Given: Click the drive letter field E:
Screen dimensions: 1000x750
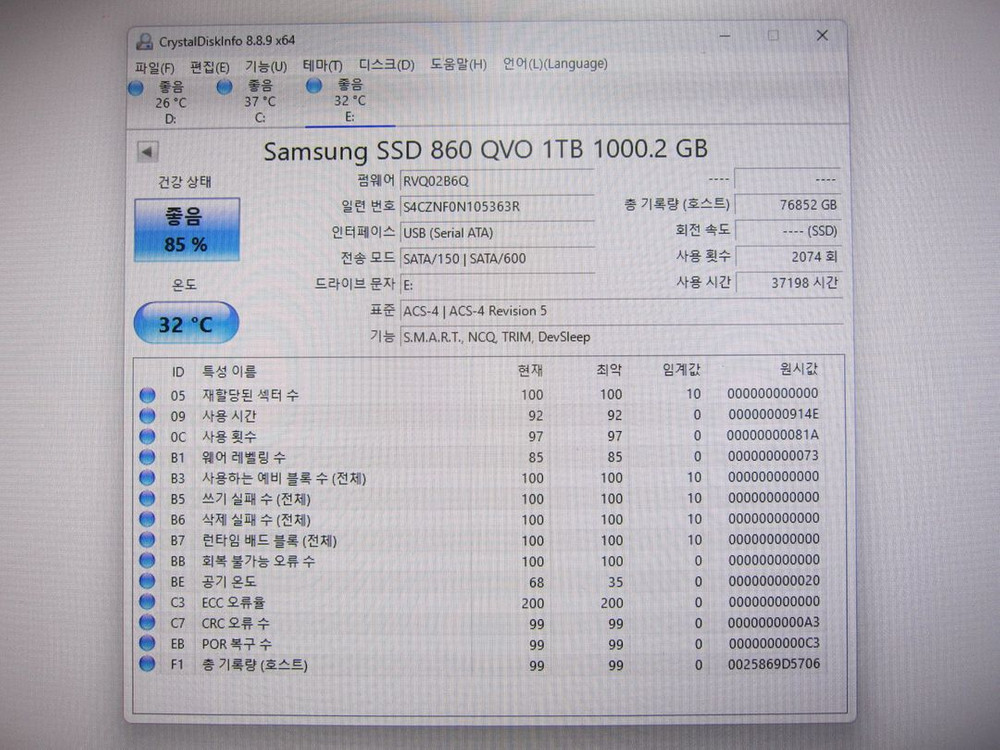Looking at the screenshot, I should click(497, 284).
